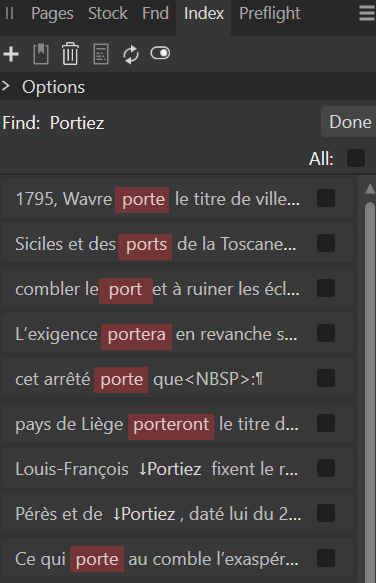The image size is (376, 583).
Task: Check box for 'Siciles et des ports' result
Action: pos(326,243)
